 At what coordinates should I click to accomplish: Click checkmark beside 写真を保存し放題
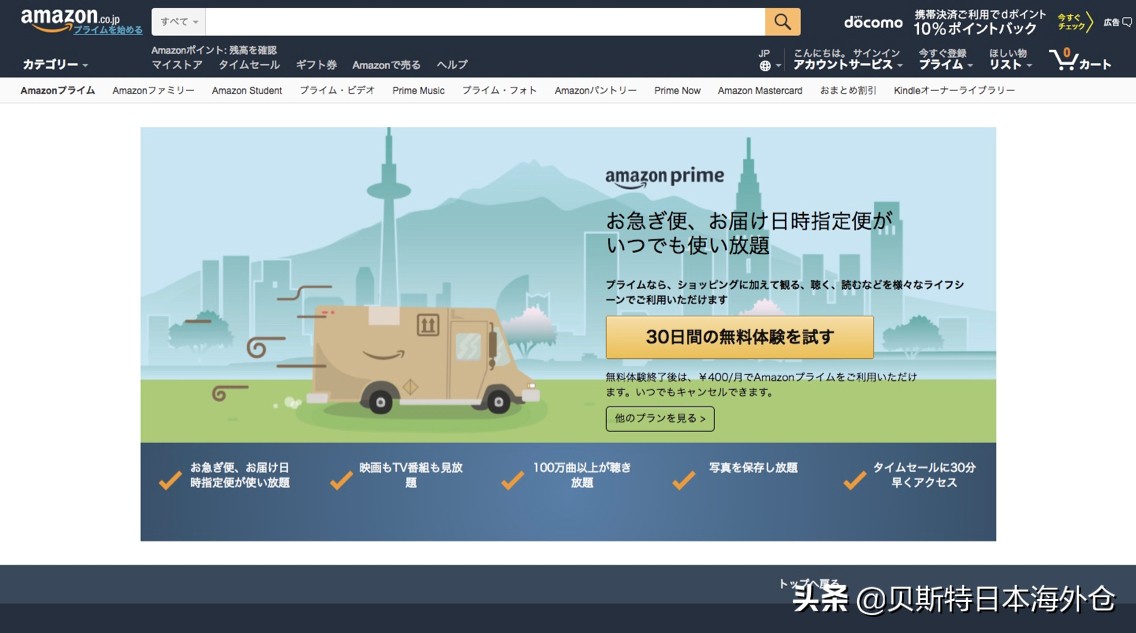pos(683,479)
